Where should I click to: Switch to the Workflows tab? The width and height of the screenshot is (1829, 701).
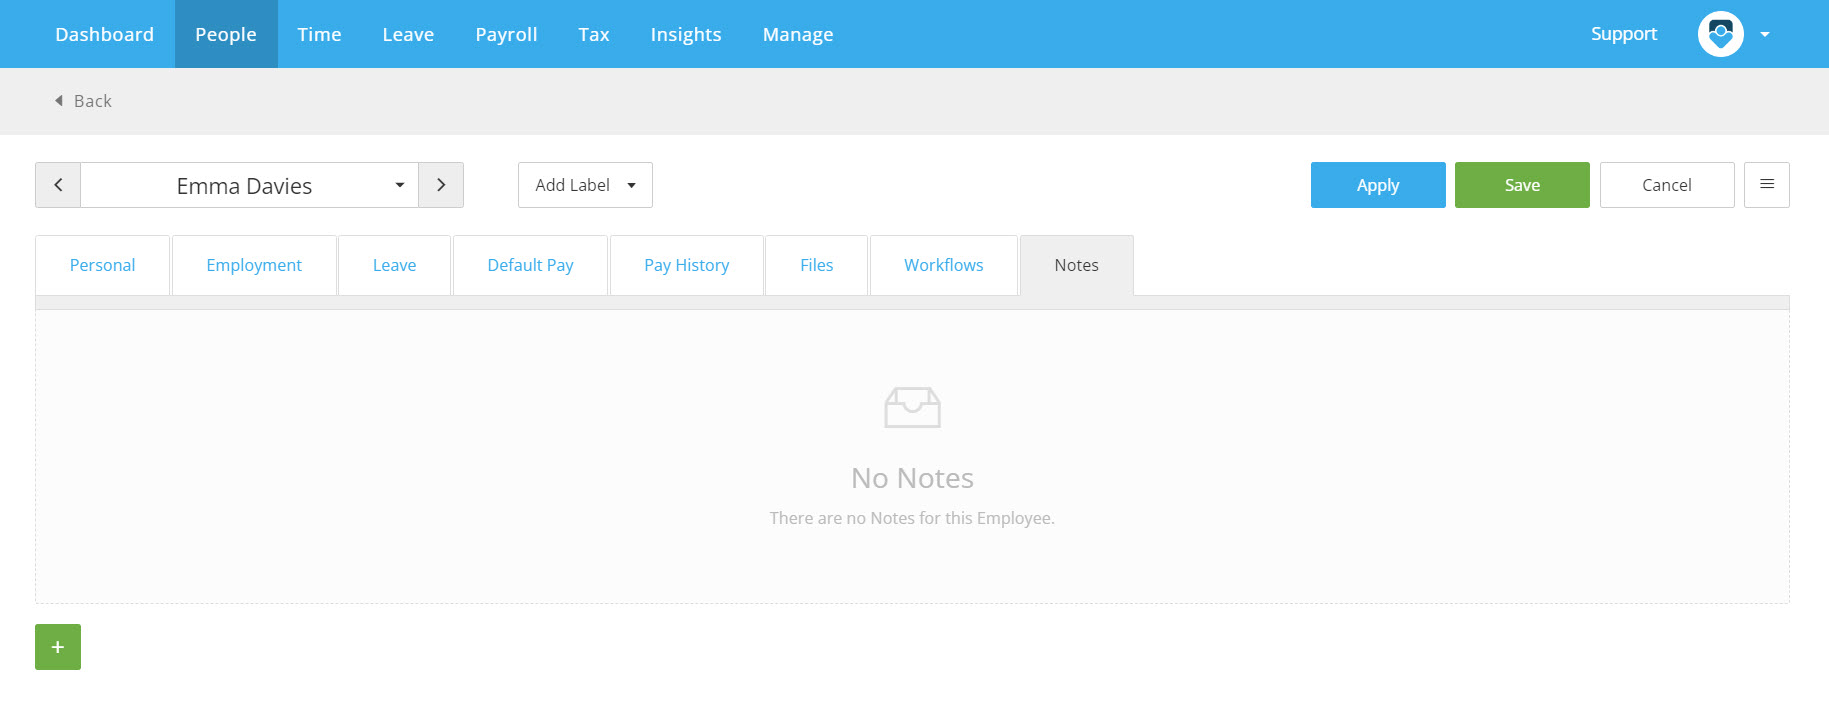[x=944, y=265]
